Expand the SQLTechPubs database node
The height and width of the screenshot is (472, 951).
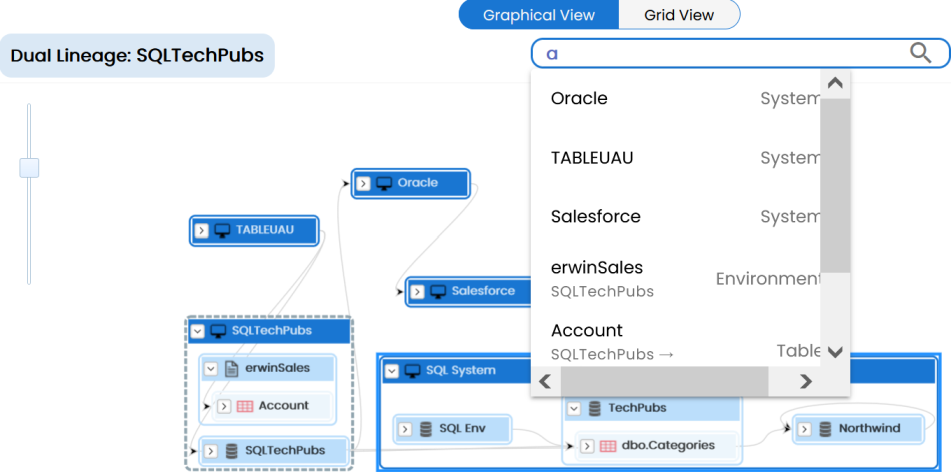[x=210, y=451]
